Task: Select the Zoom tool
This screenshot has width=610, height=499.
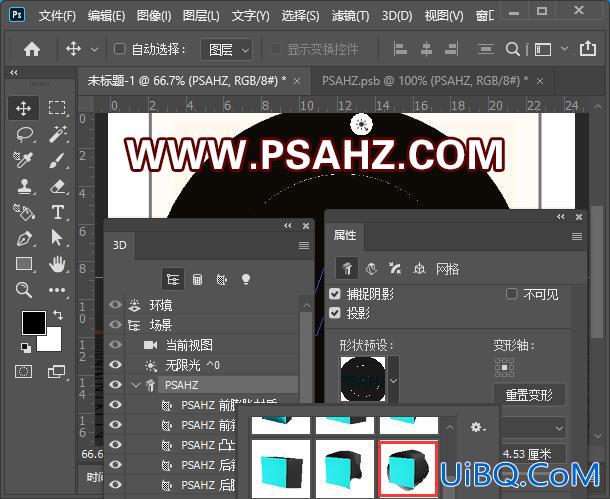Action: tap(23, 290)
